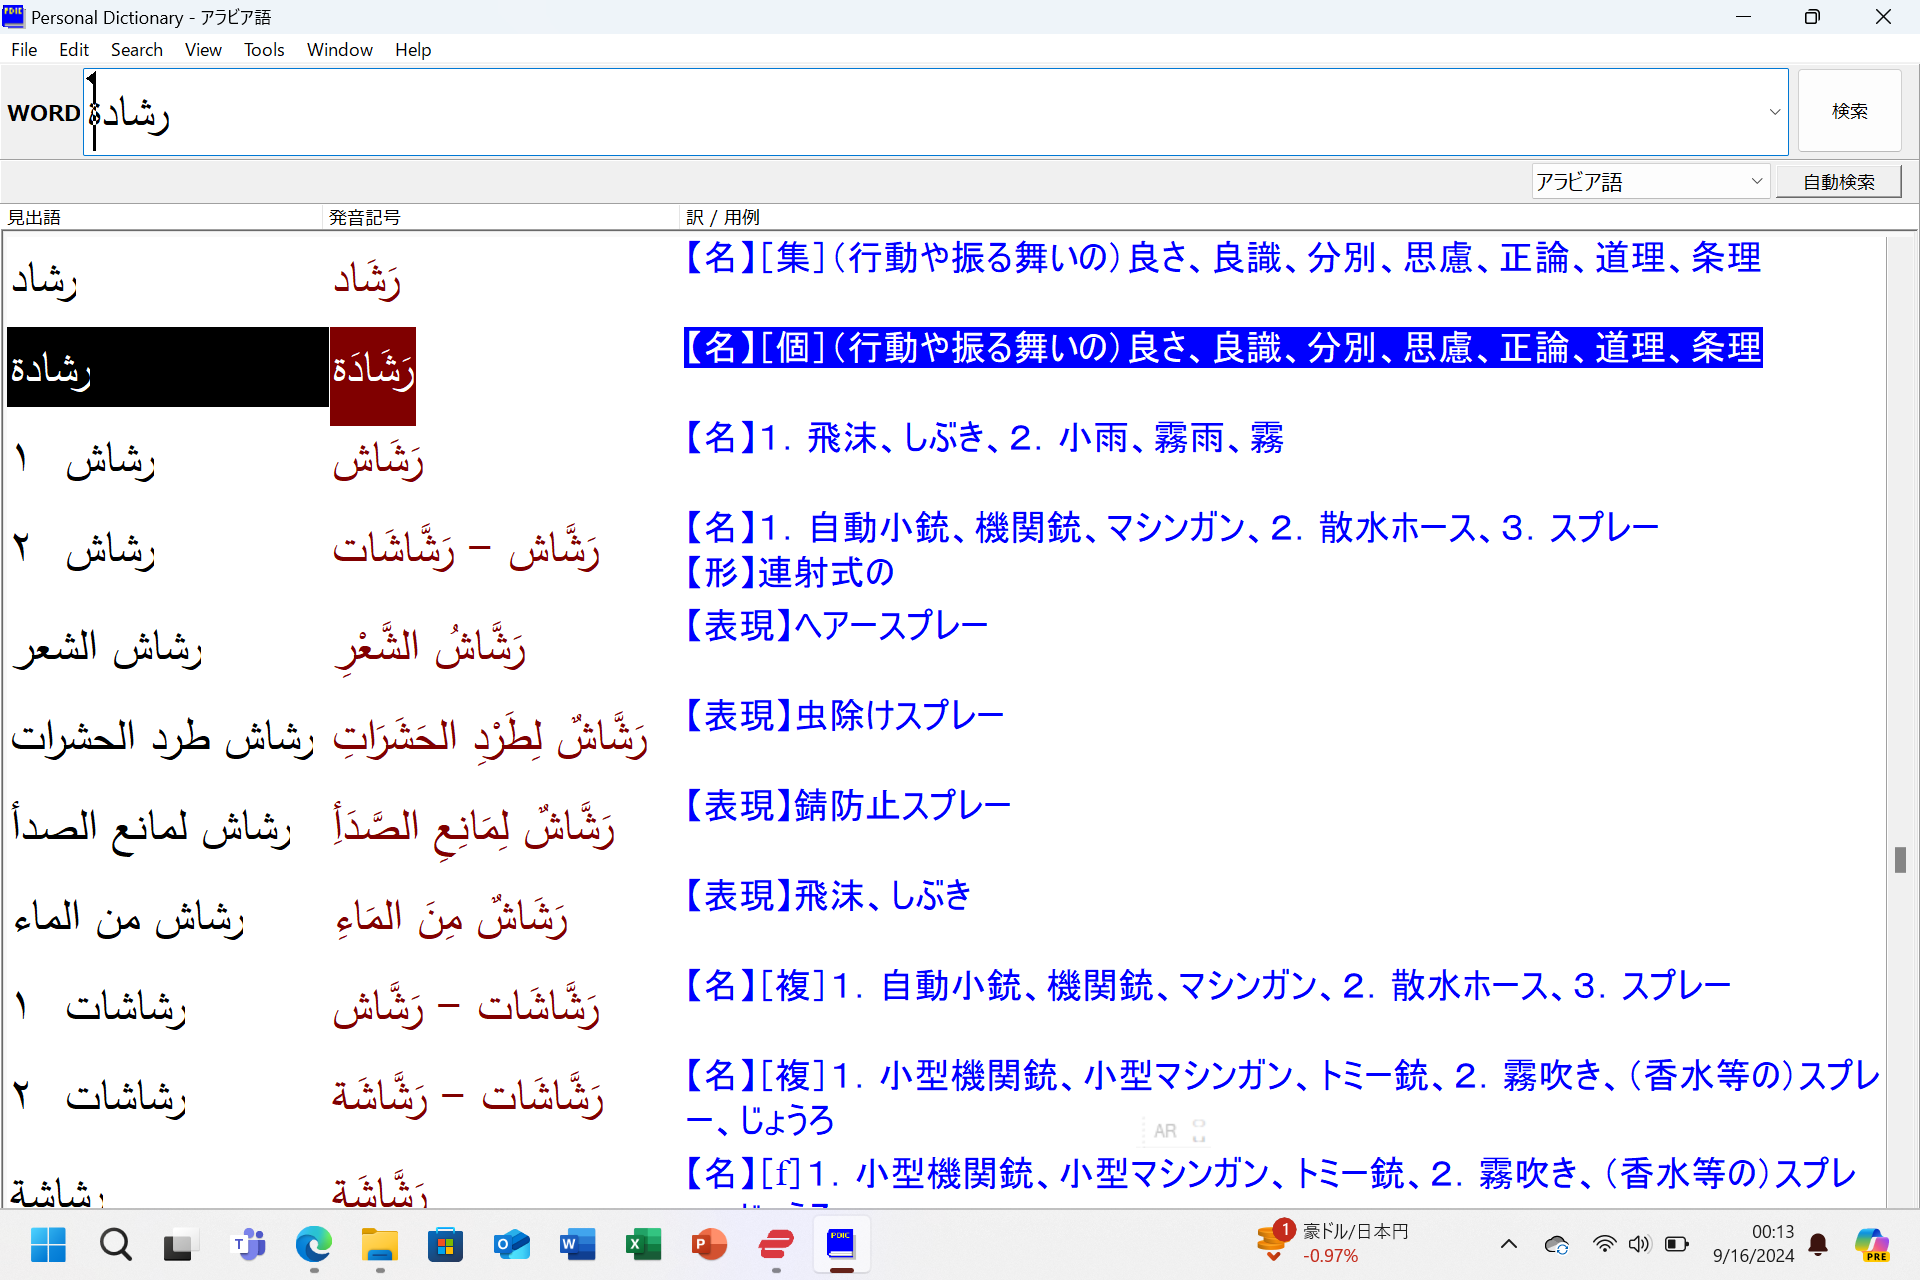The image size is (1920, 1280).
Task: Click the 発音記号 column header
Action: (x=364, y=217)
